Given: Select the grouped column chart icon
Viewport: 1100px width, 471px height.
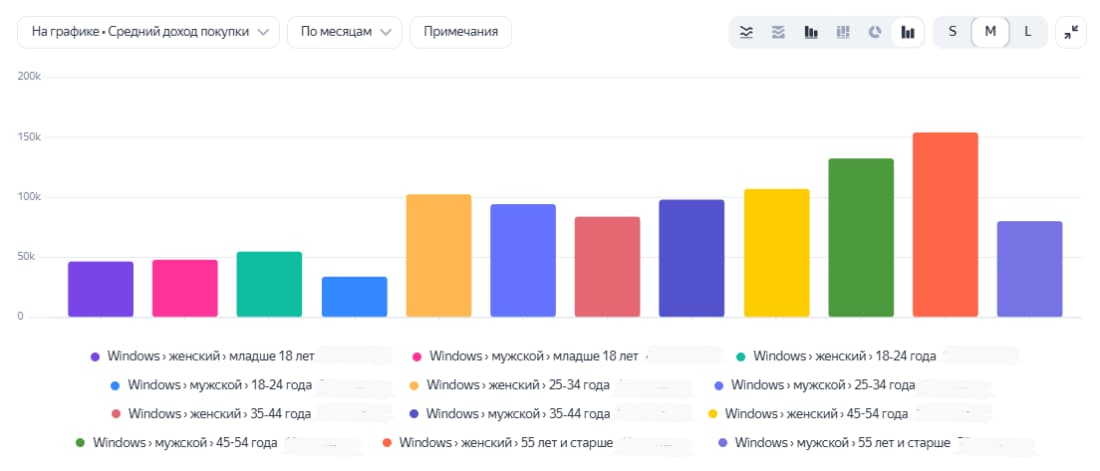Looking at the screenshot, I should pyautogui.click(x=811, y=32).
